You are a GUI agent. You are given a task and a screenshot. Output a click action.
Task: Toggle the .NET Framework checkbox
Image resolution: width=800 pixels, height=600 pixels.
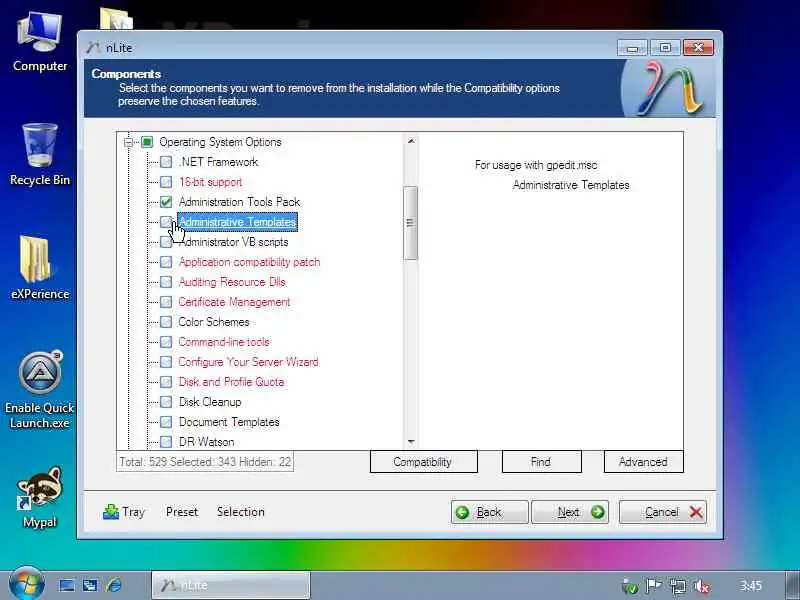point(166,162)
